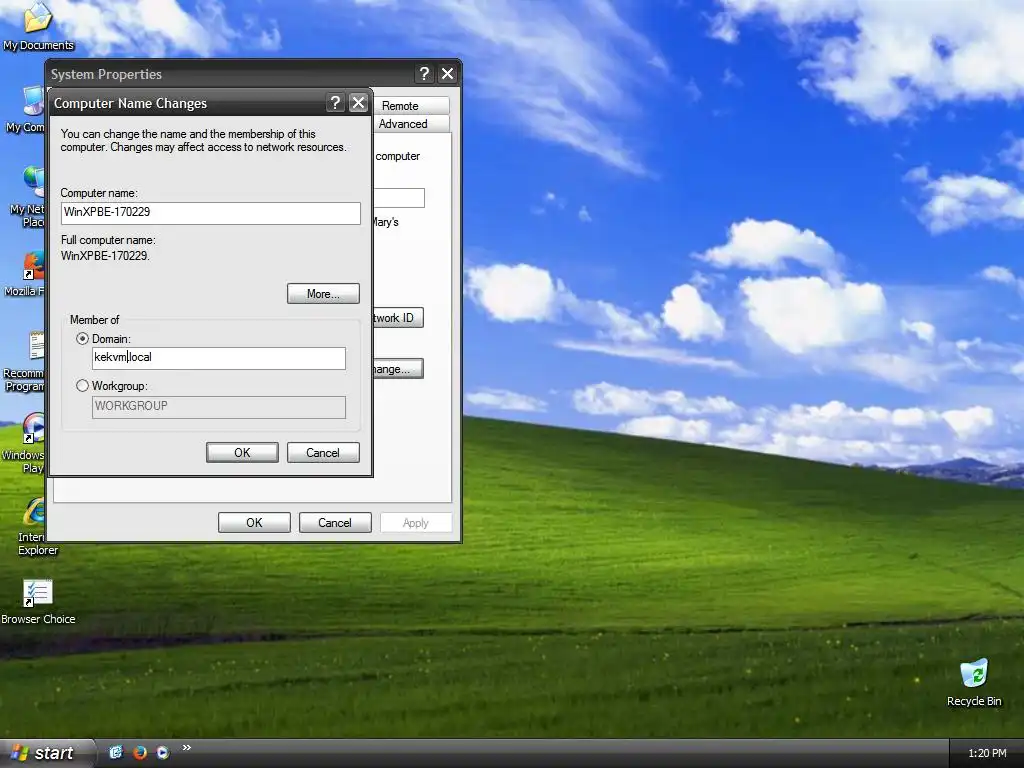This screenshot has height=768, width=1024.
Task: Launch Windows Media Player desktop shortcut
Action: 26,443
